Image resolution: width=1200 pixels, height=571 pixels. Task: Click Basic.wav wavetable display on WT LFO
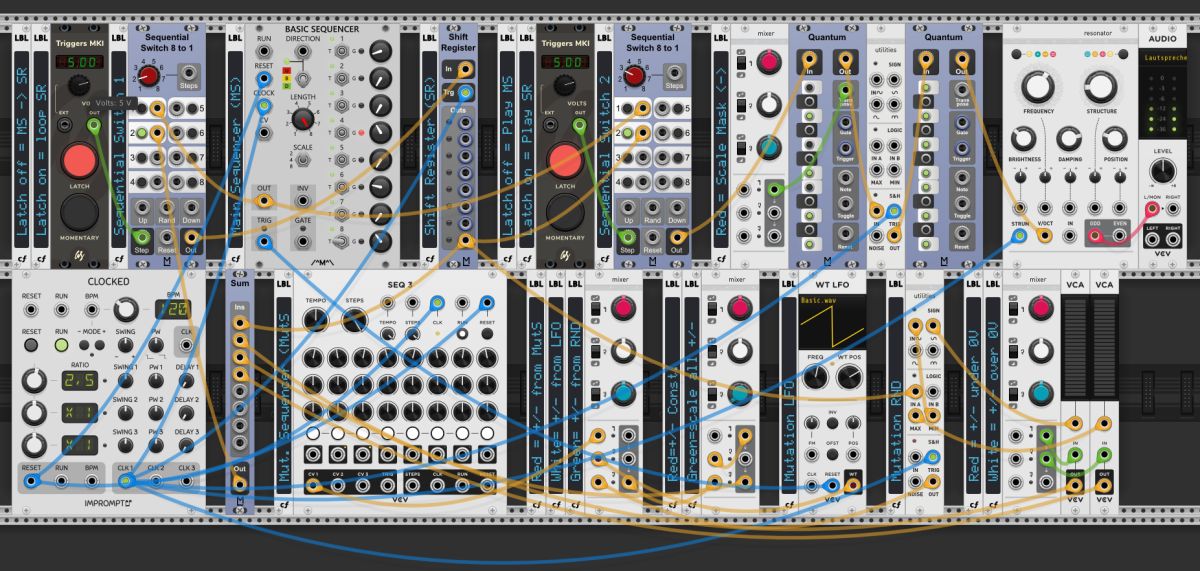click(833, 324)
